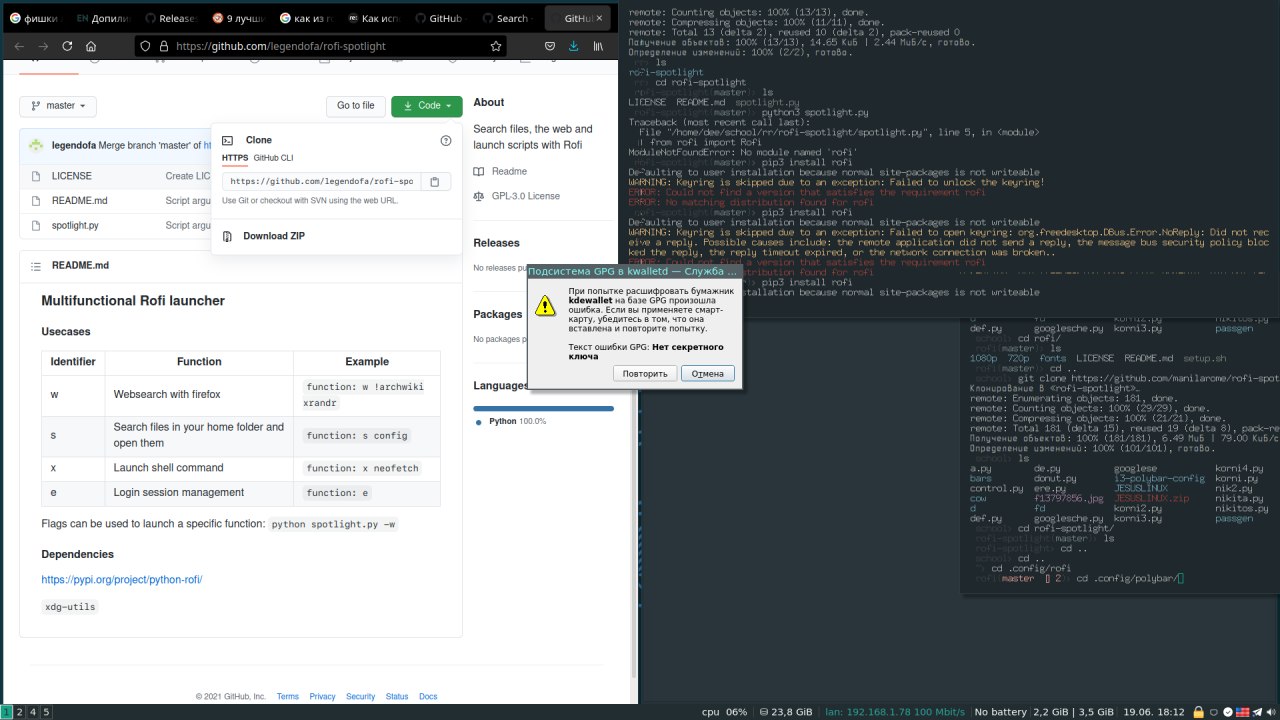1280x720 pixels.
Task: Switch to the 'фишки' Google tab
Action: coord(35,18)
